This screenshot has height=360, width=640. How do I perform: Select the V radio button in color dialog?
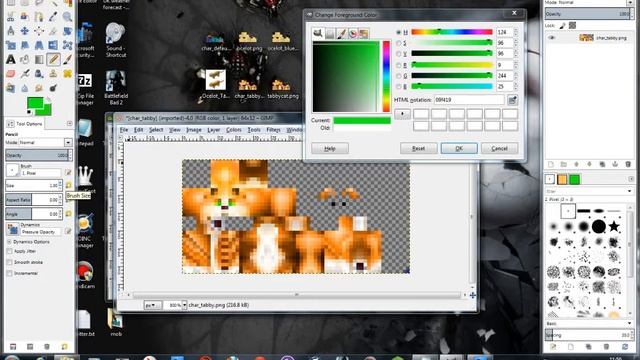pos(398,54)
